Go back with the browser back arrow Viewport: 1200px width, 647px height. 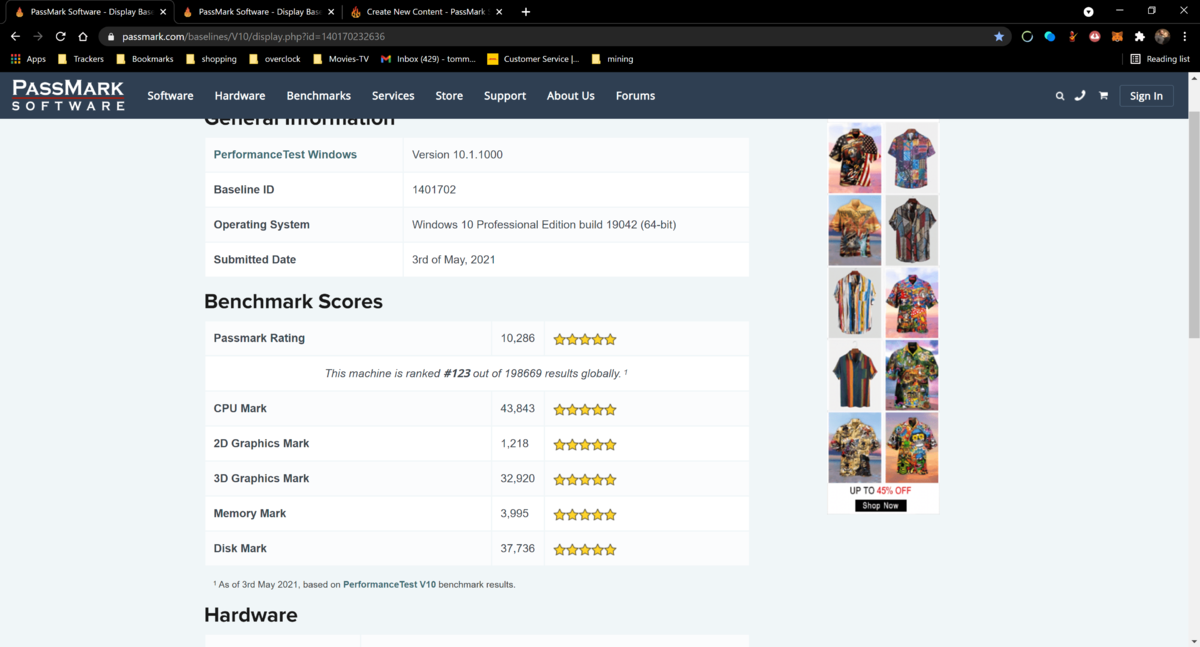(15, 36)
